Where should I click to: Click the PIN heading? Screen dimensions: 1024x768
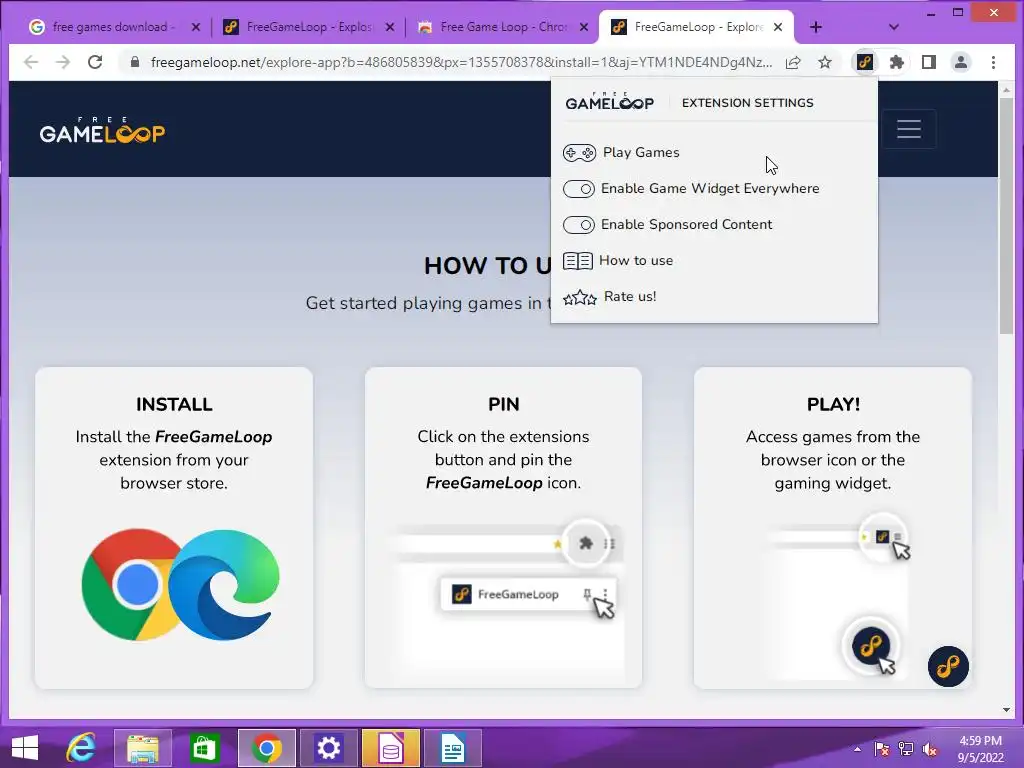(504, 404)
